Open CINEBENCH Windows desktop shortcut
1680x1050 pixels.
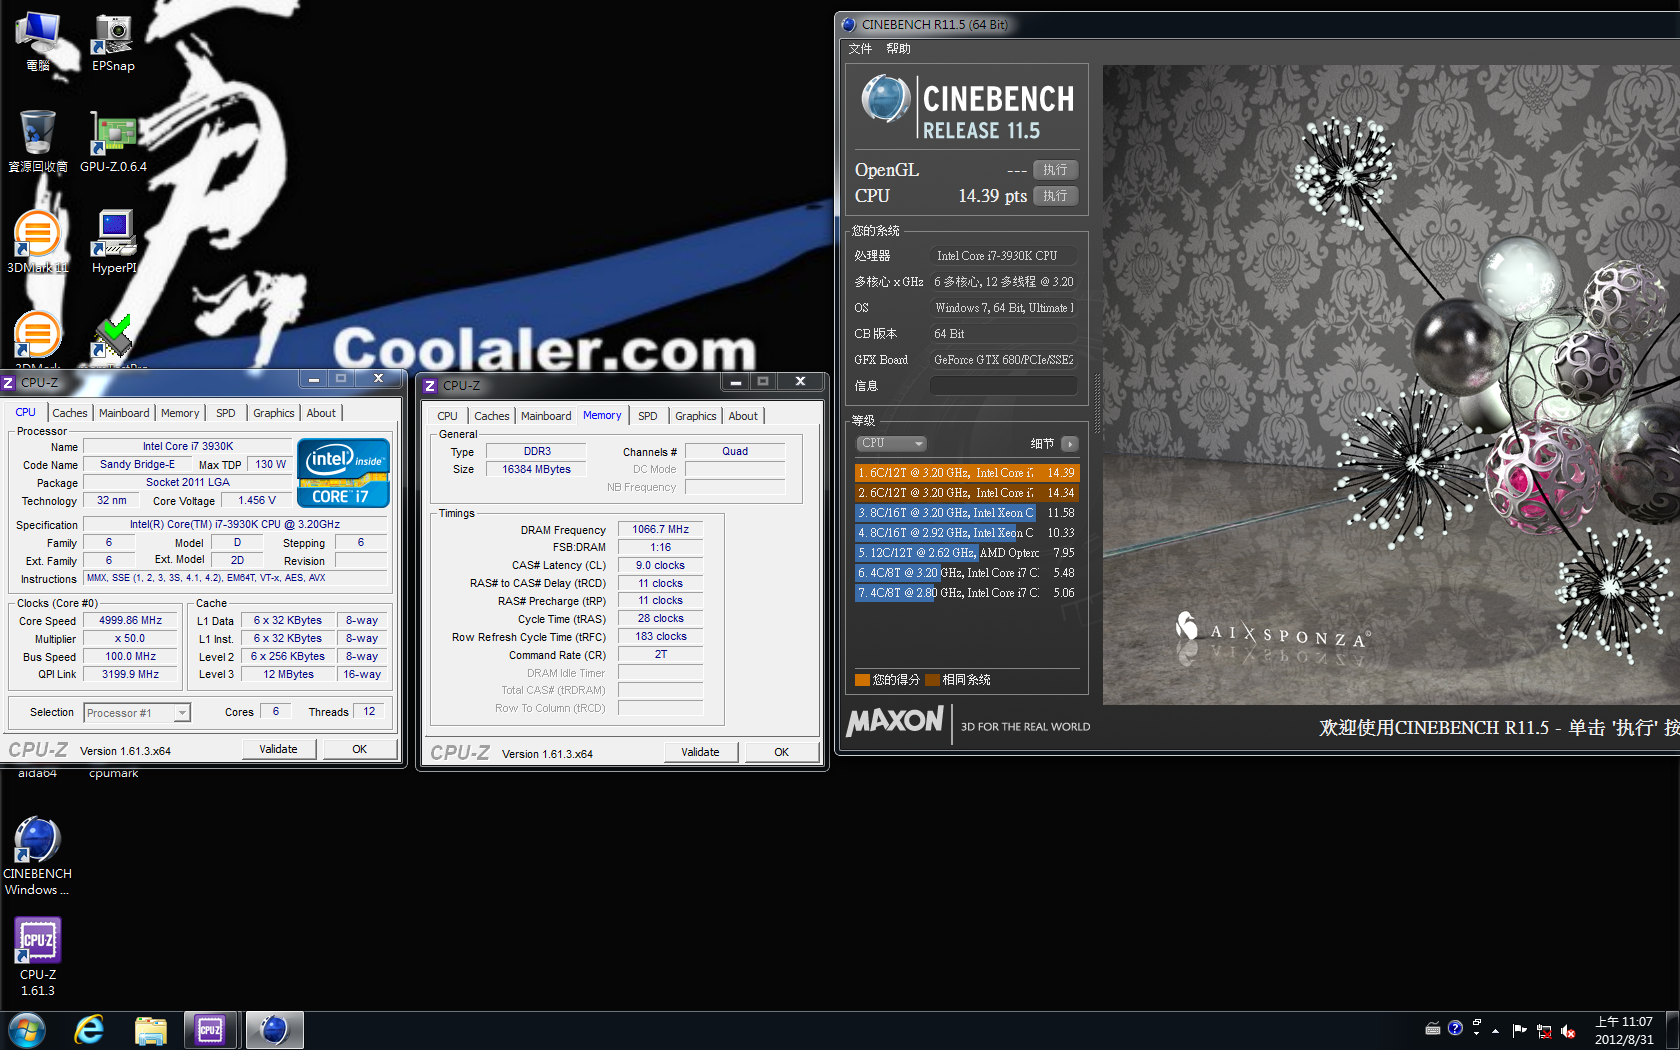38,855
